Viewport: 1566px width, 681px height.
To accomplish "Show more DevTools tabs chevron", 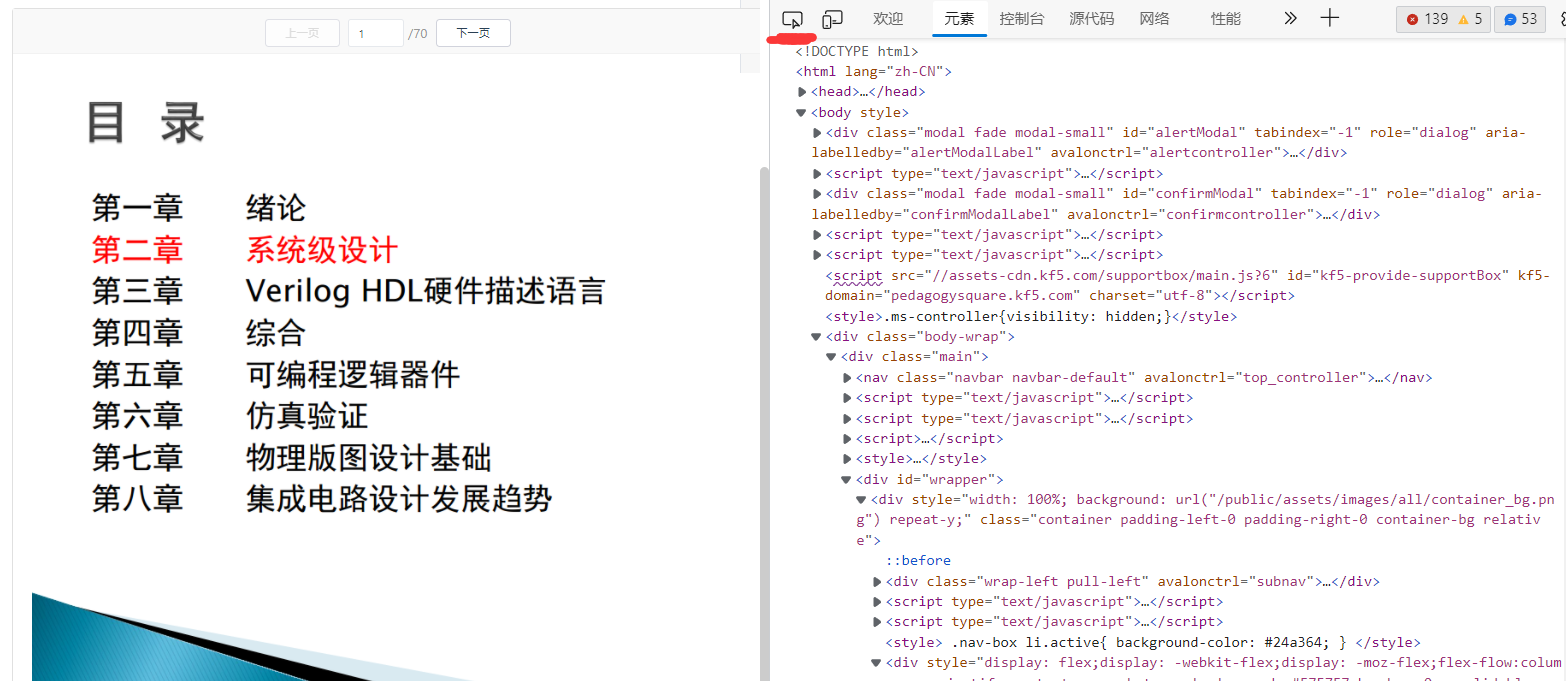I will pyautogui.click(x=1290, y=18).
